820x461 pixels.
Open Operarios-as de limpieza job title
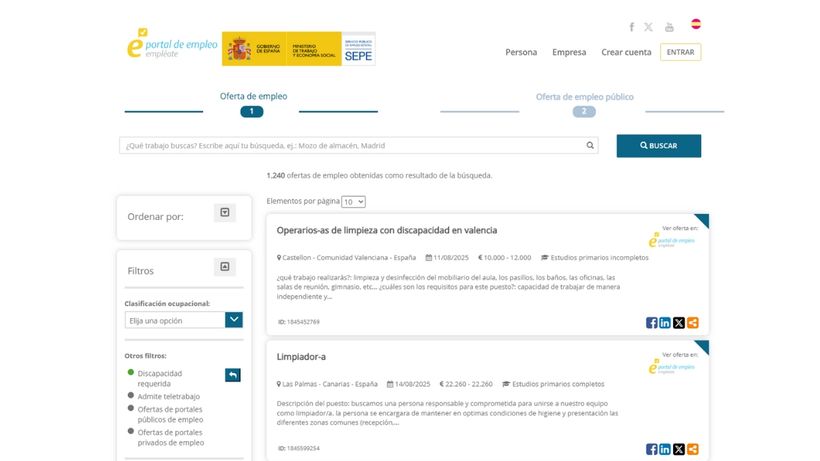click(386, 230)
